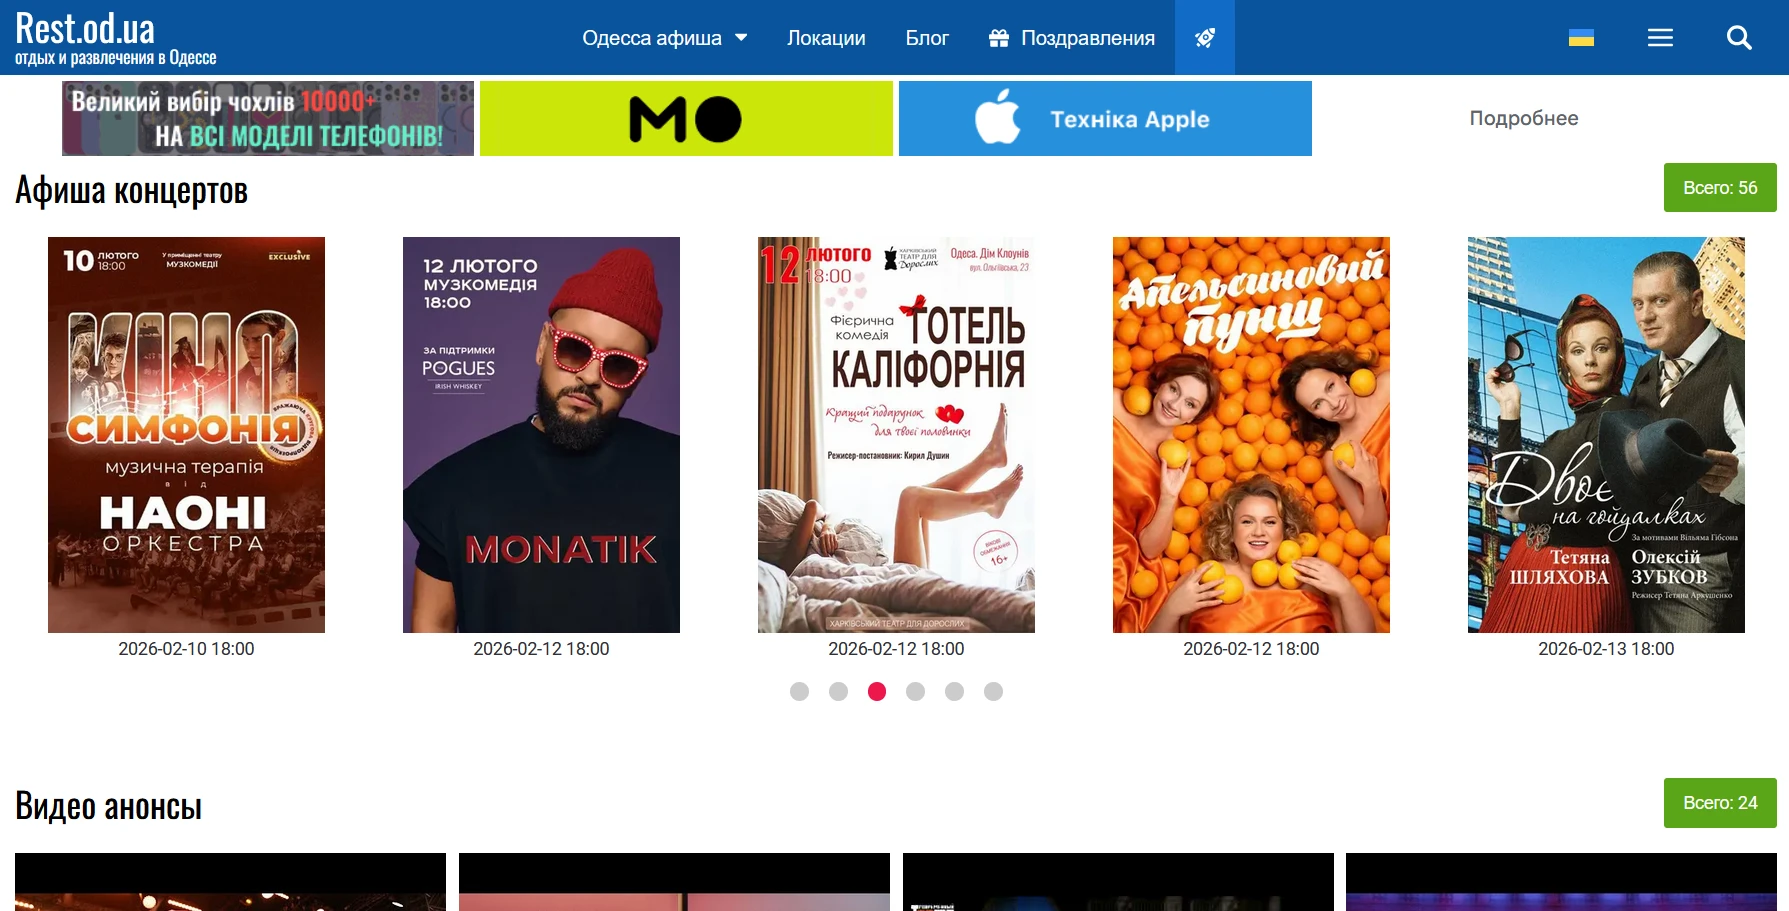Viewport: 1789px width, 911px height.
Task: Open the Готель Каліфорнія poster
Action: pos(896,434)
